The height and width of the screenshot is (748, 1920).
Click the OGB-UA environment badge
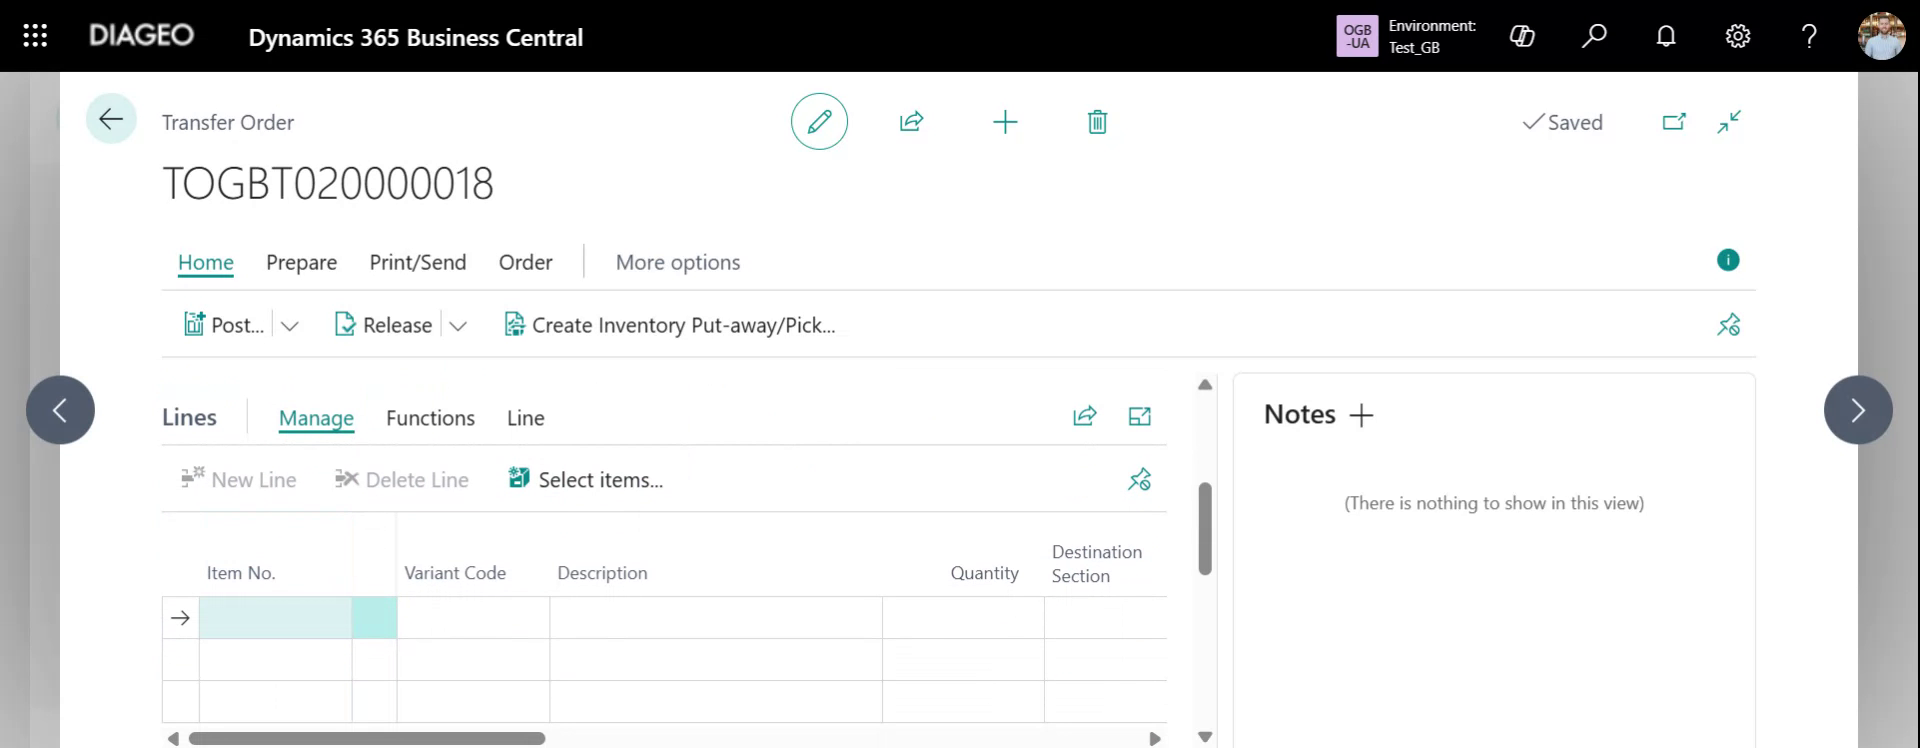[x=1357, y=36]
